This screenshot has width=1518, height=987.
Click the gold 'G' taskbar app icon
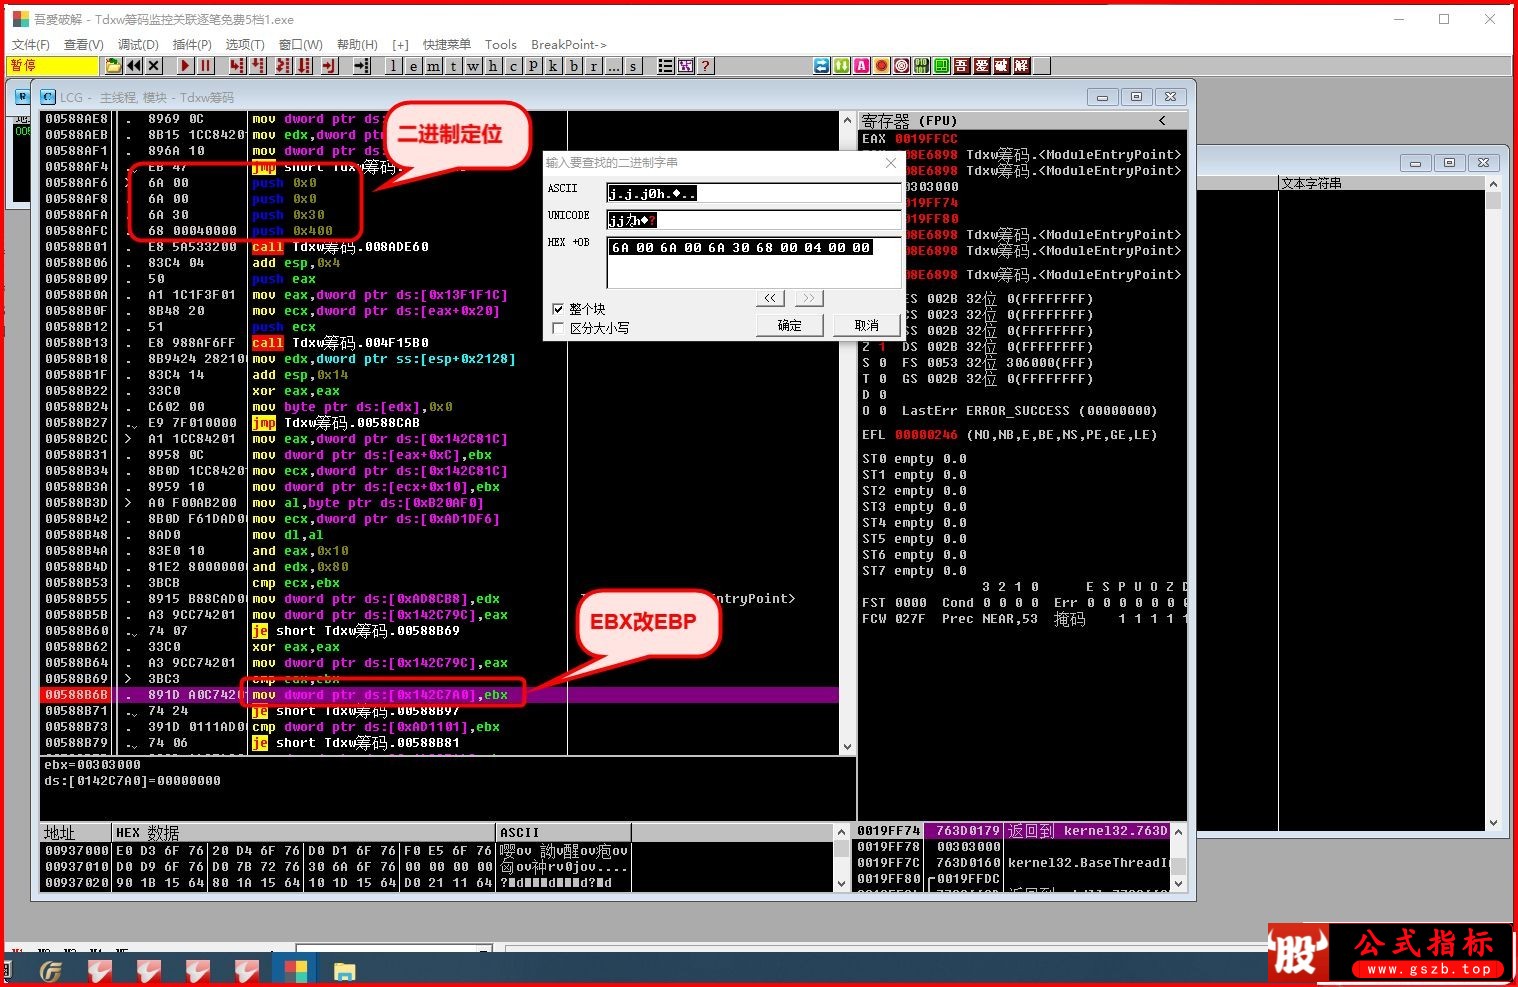point(51,971)
